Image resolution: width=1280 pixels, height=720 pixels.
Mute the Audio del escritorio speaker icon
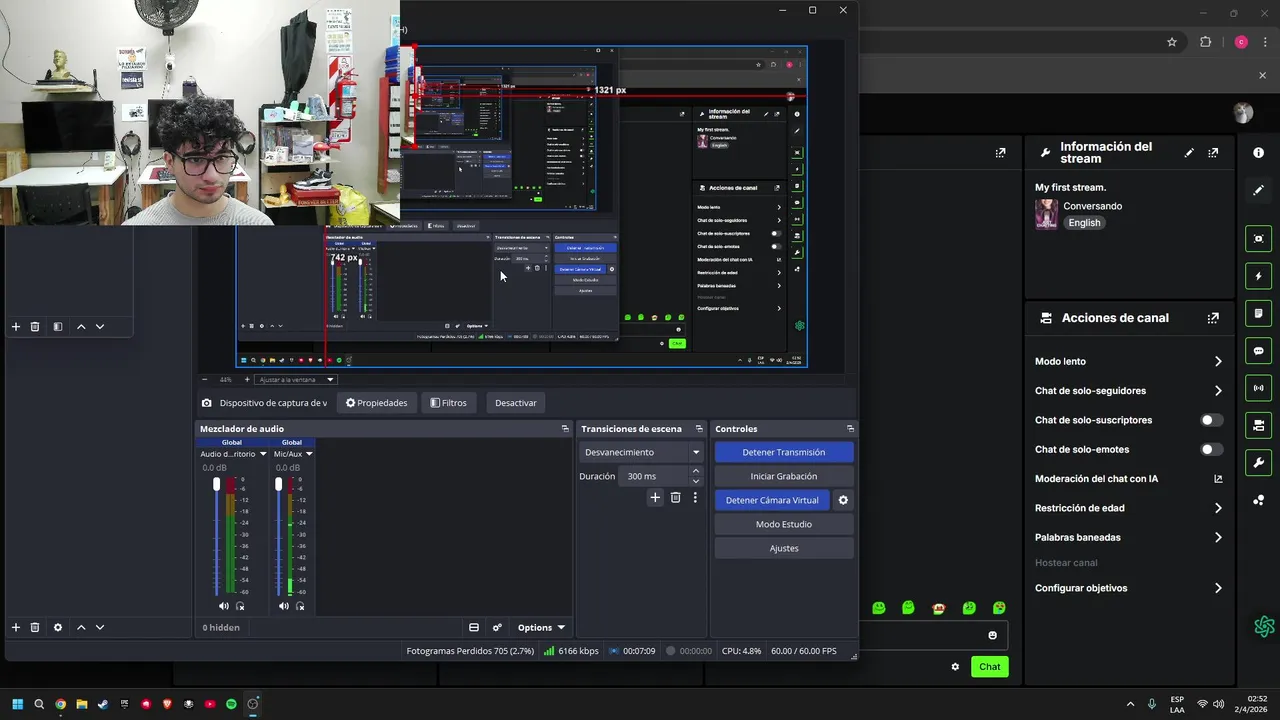coord(224,606)
